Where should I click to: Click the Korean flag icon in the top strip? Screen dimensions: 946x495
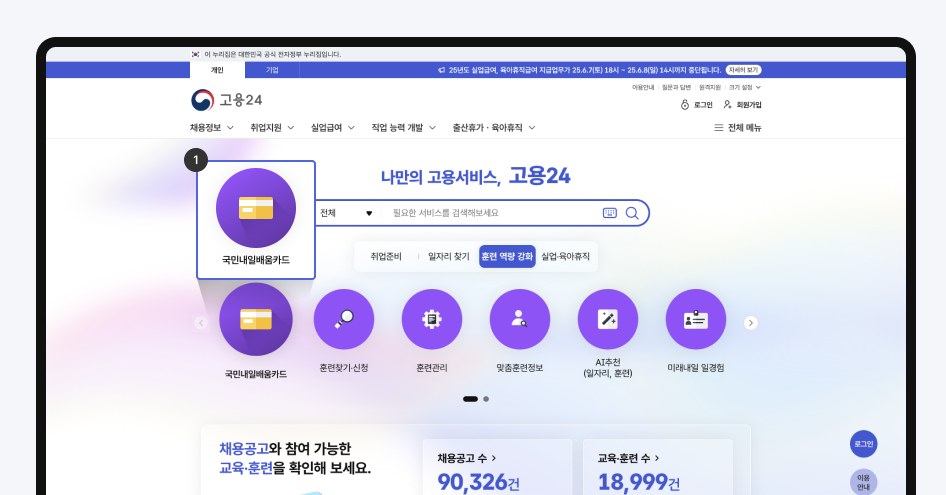(195, 54)
